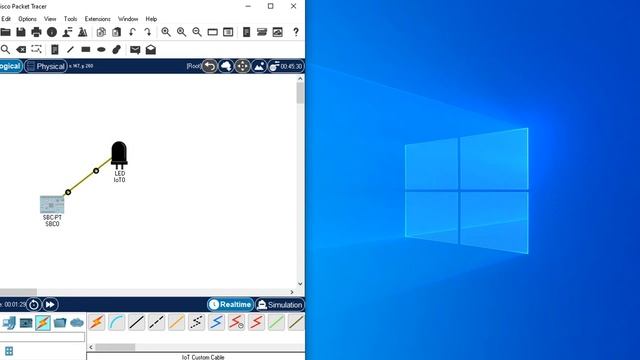Select the Inspect magnifier tool
Image resolution: width=640 pixels, height=360 pixels.
5,50
